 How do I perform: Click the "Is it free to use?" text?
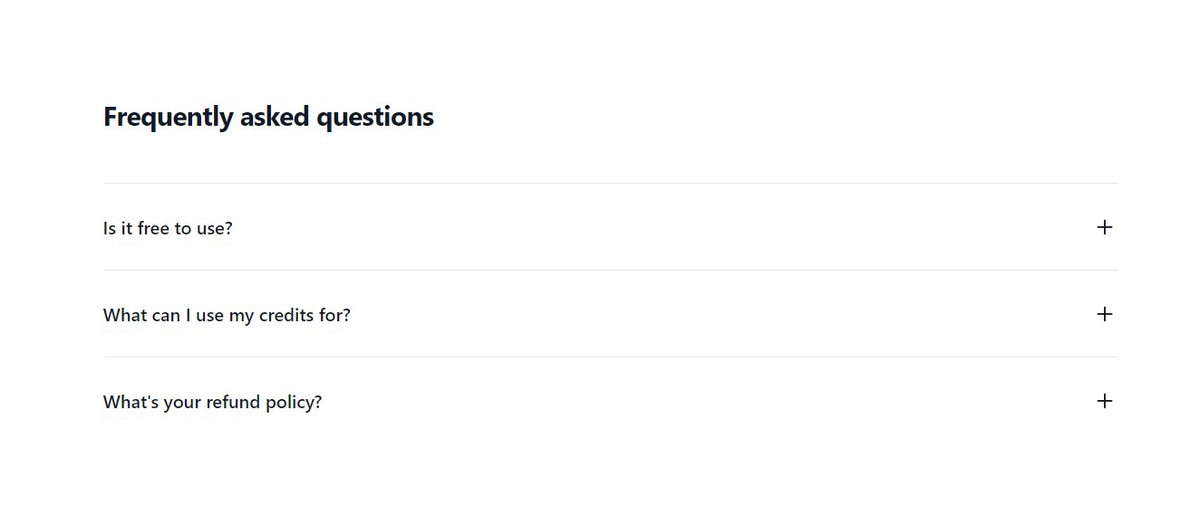(x=168, y=228)
